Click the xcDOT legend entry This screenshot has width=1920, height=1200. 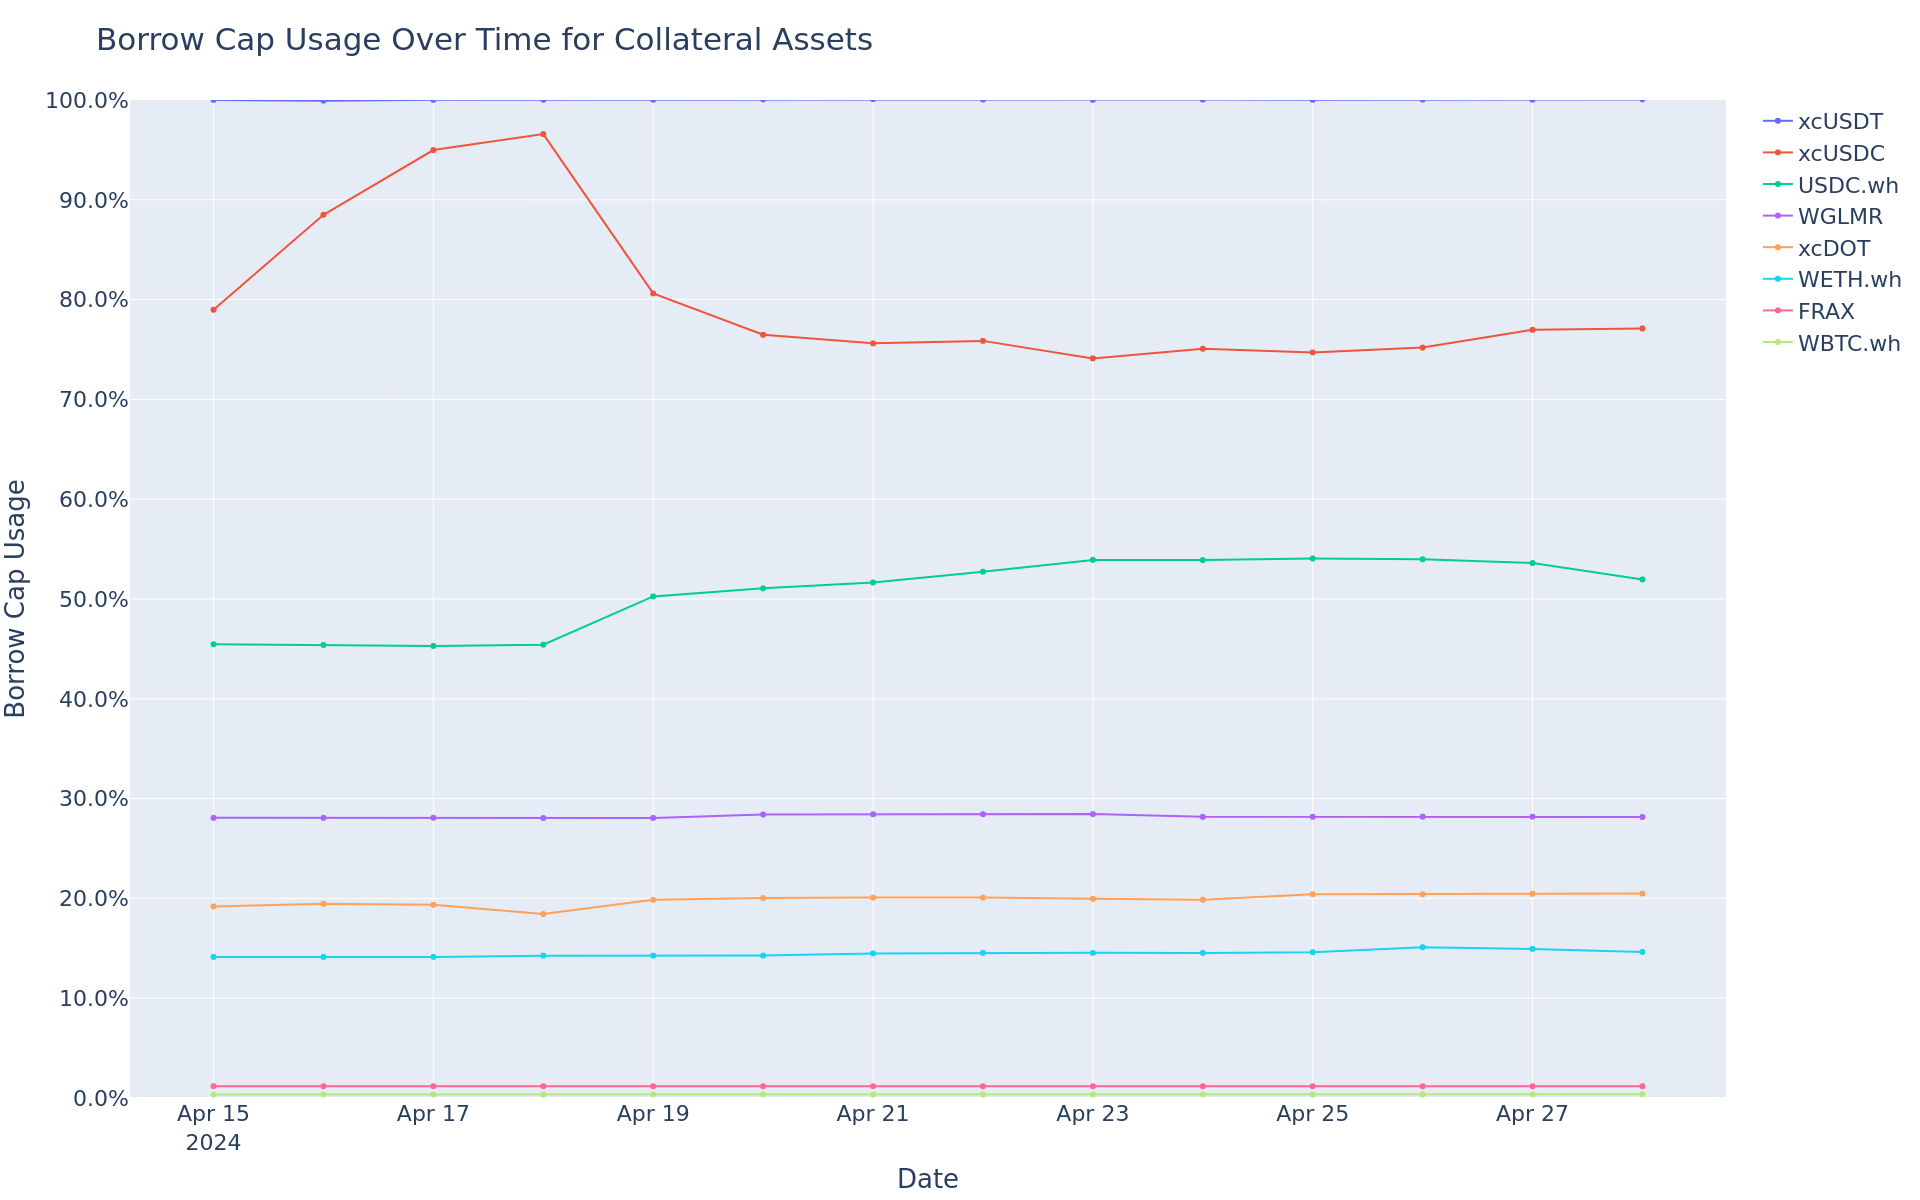tap(1833, 249)
